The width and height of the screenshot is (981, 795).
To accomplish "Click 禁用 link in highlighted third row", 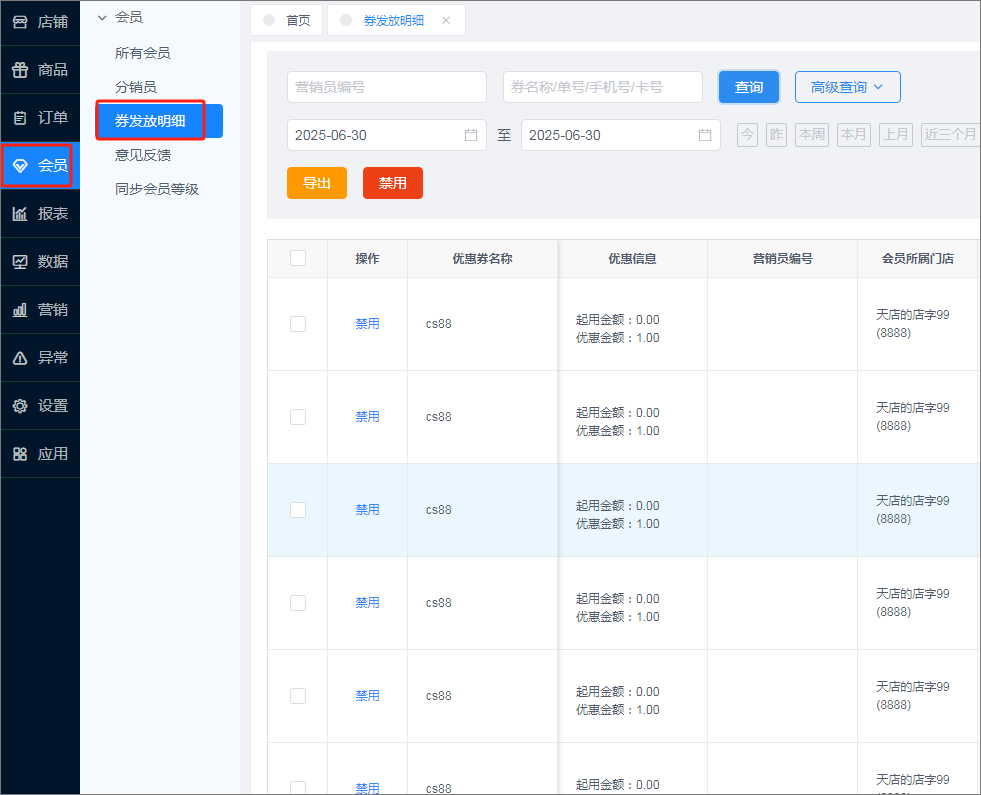I will point(367,510).
